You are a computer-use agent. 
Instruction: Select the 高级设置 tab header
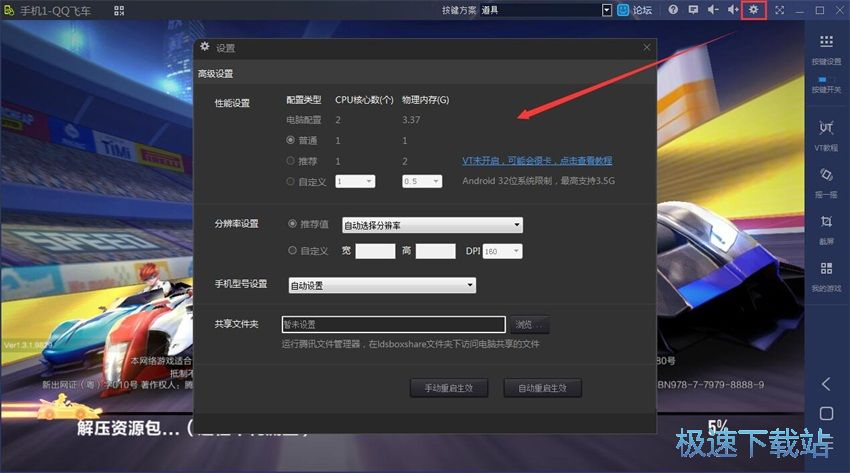[215, 74]
